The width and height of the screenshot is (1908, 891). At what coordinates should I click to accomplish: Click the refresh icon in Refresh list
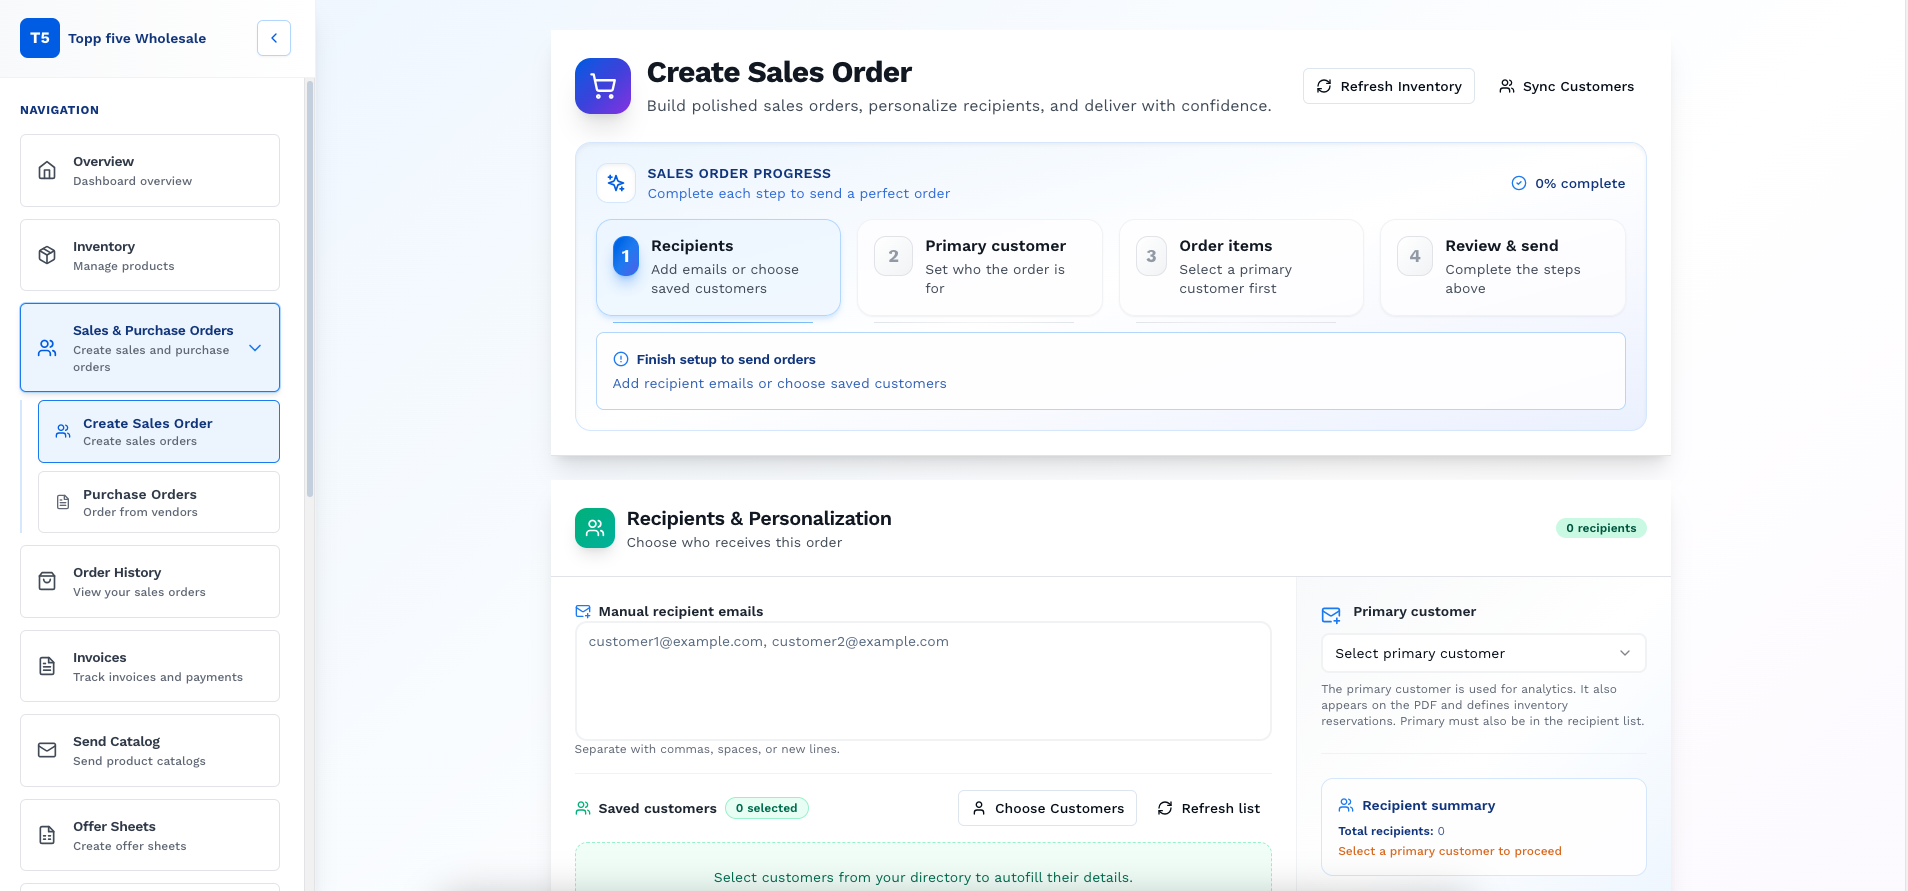[x=1165, y=808]
